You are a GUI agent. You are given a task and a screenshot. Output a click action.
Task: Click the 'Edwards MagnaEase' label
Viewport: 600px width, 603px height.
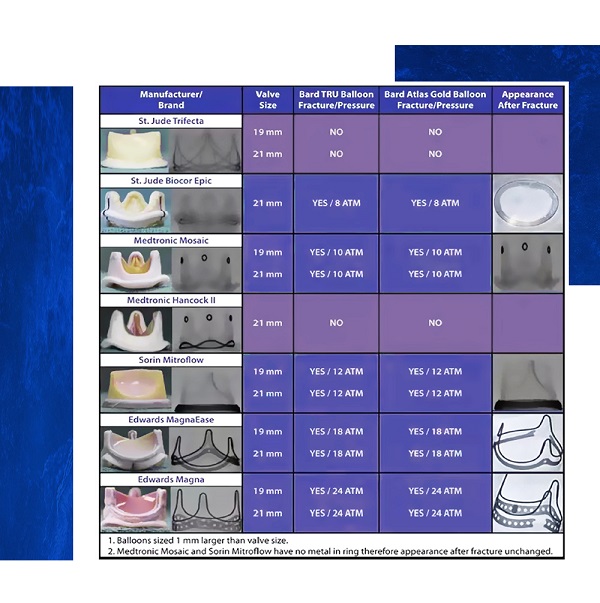171,420
